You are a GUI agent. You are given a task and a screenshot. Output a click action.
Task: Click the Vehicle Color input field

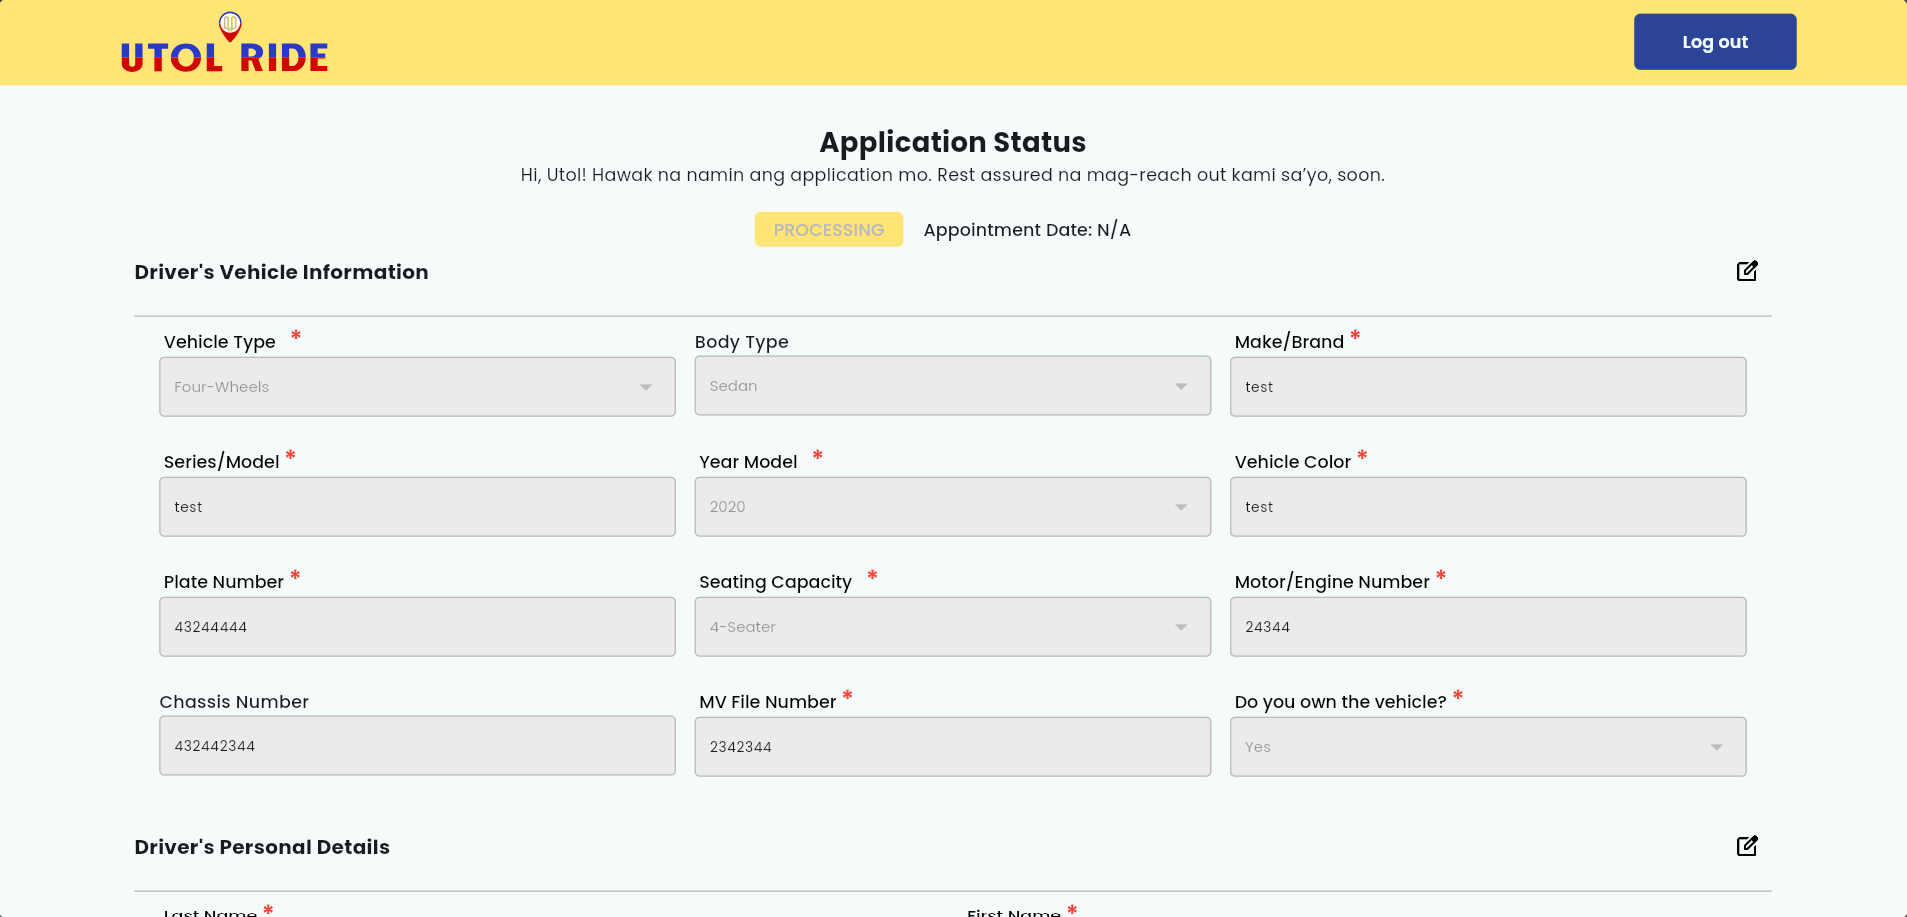tap(1487, 507)
